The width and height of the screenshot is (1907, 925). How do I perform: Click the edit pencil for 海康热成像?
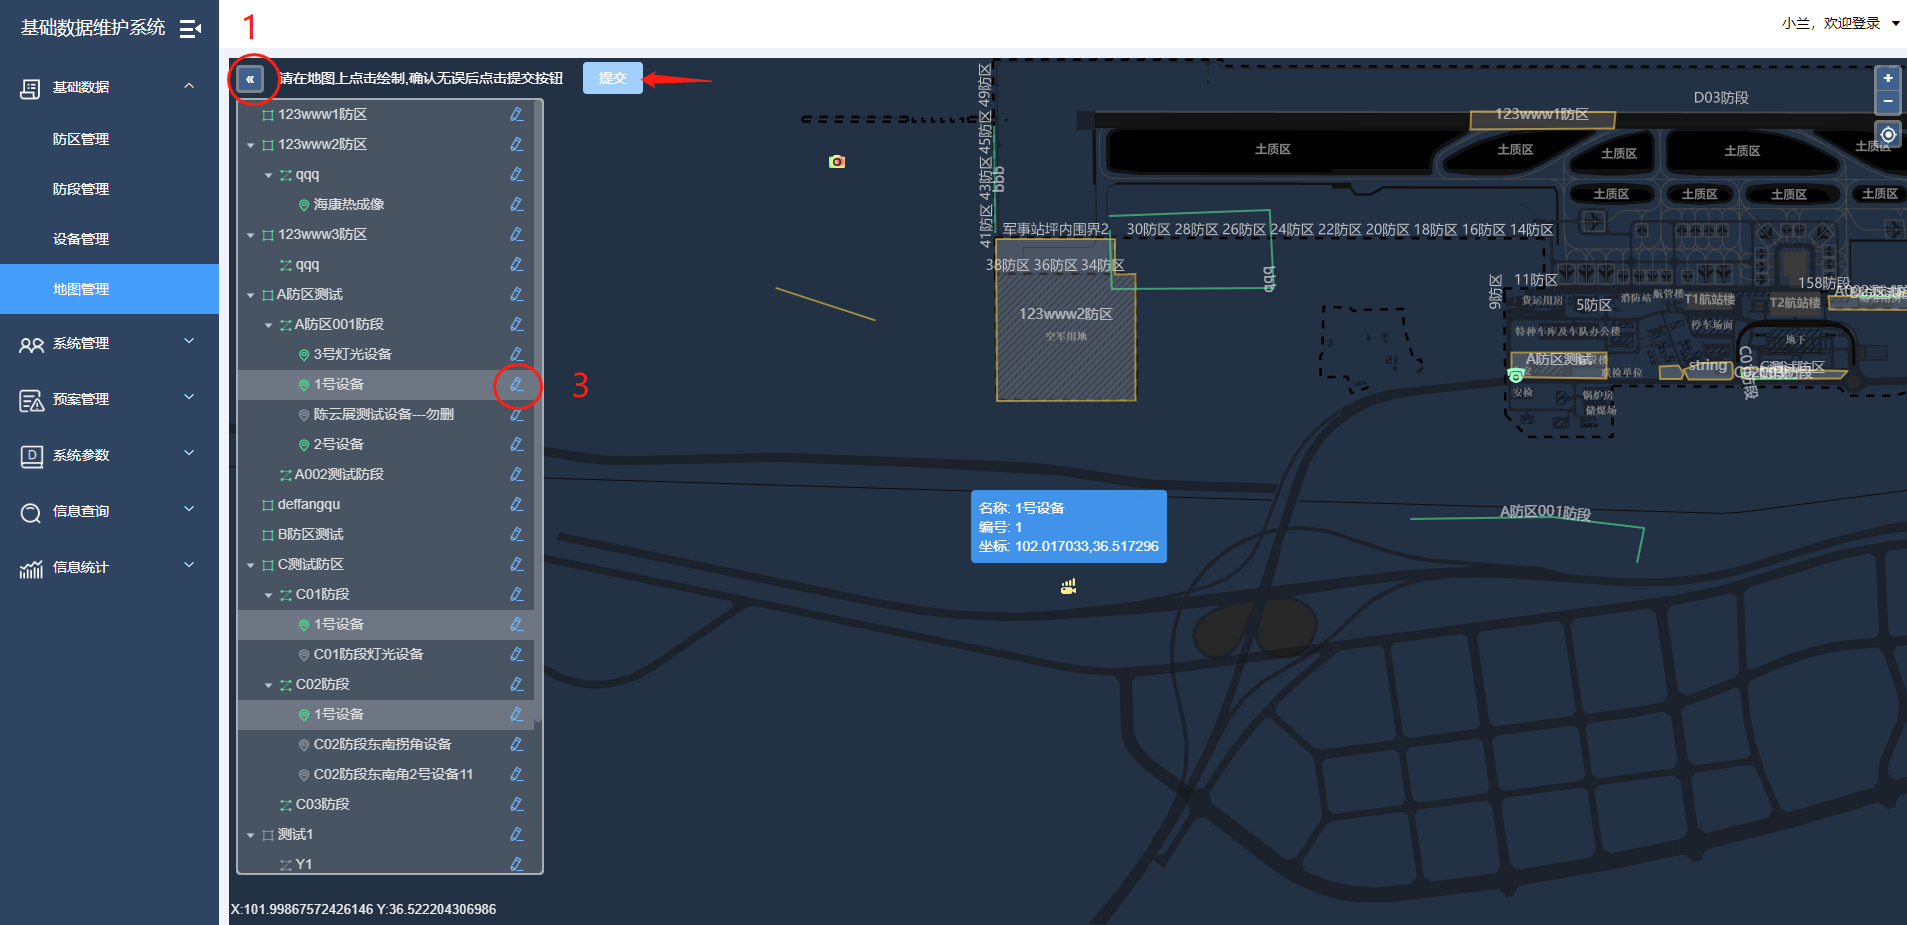point(517,204)
